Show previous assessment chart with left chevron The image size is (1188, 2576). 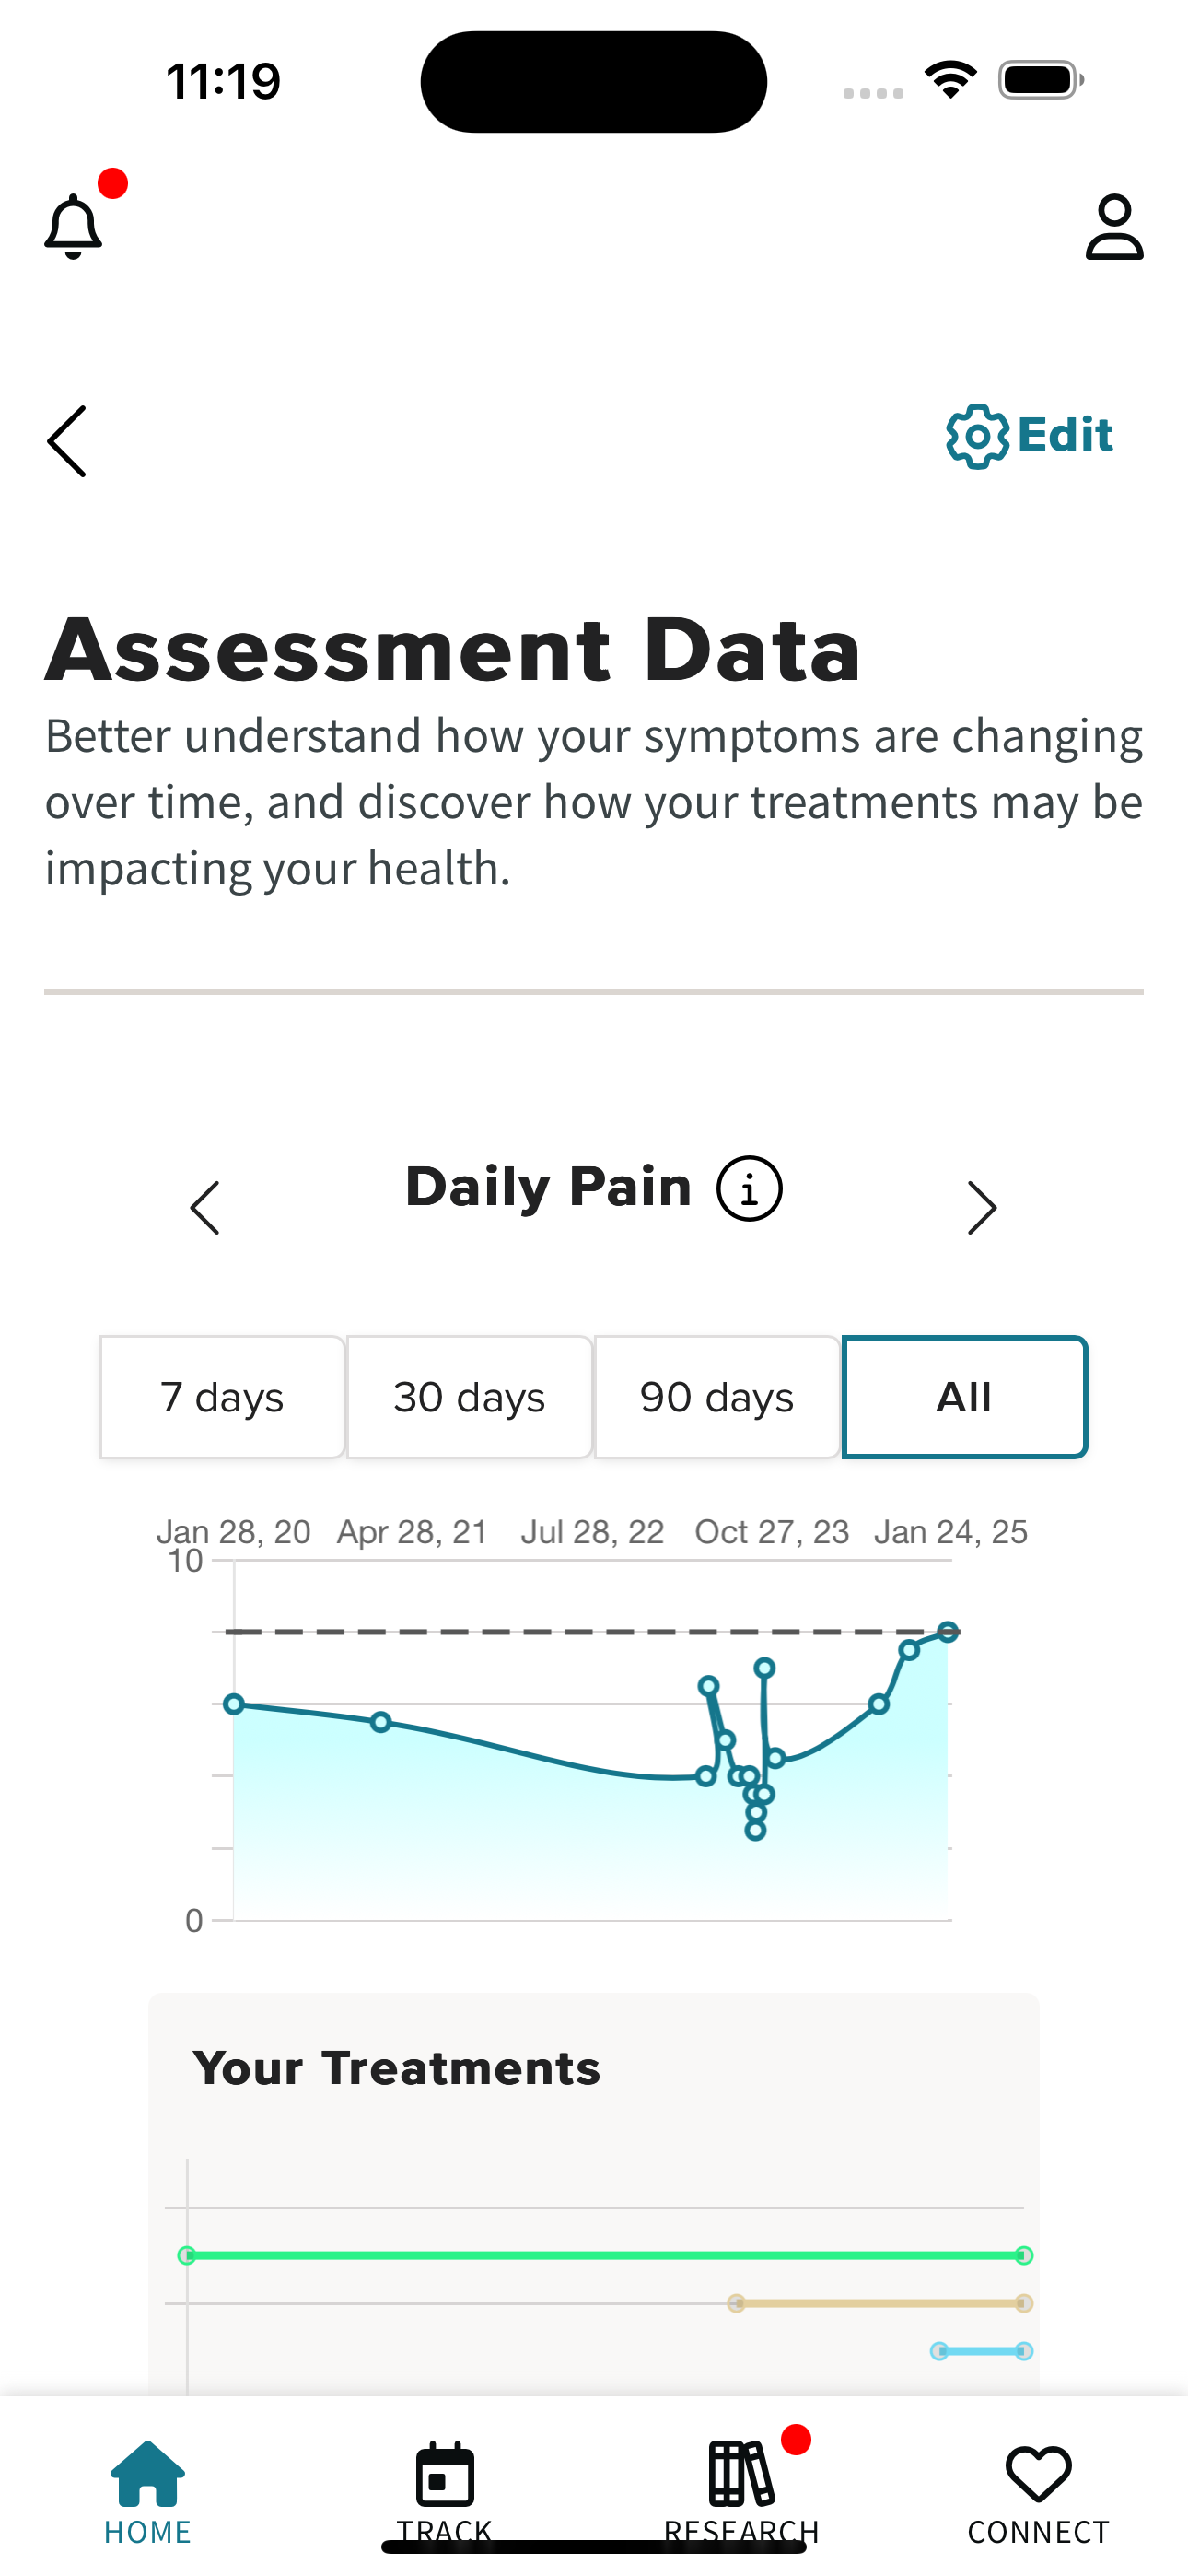(x=205, y=1208)
